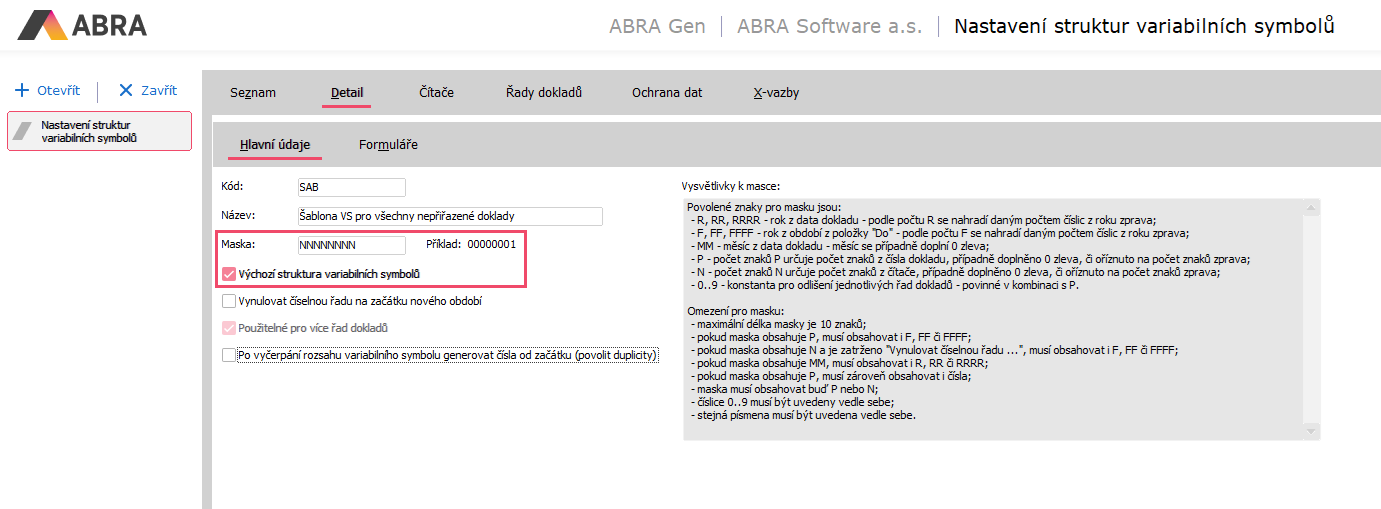Click the plus icon for Otevřít
Viewport: 1381px width, 509px height.
(x=22, y=90)
